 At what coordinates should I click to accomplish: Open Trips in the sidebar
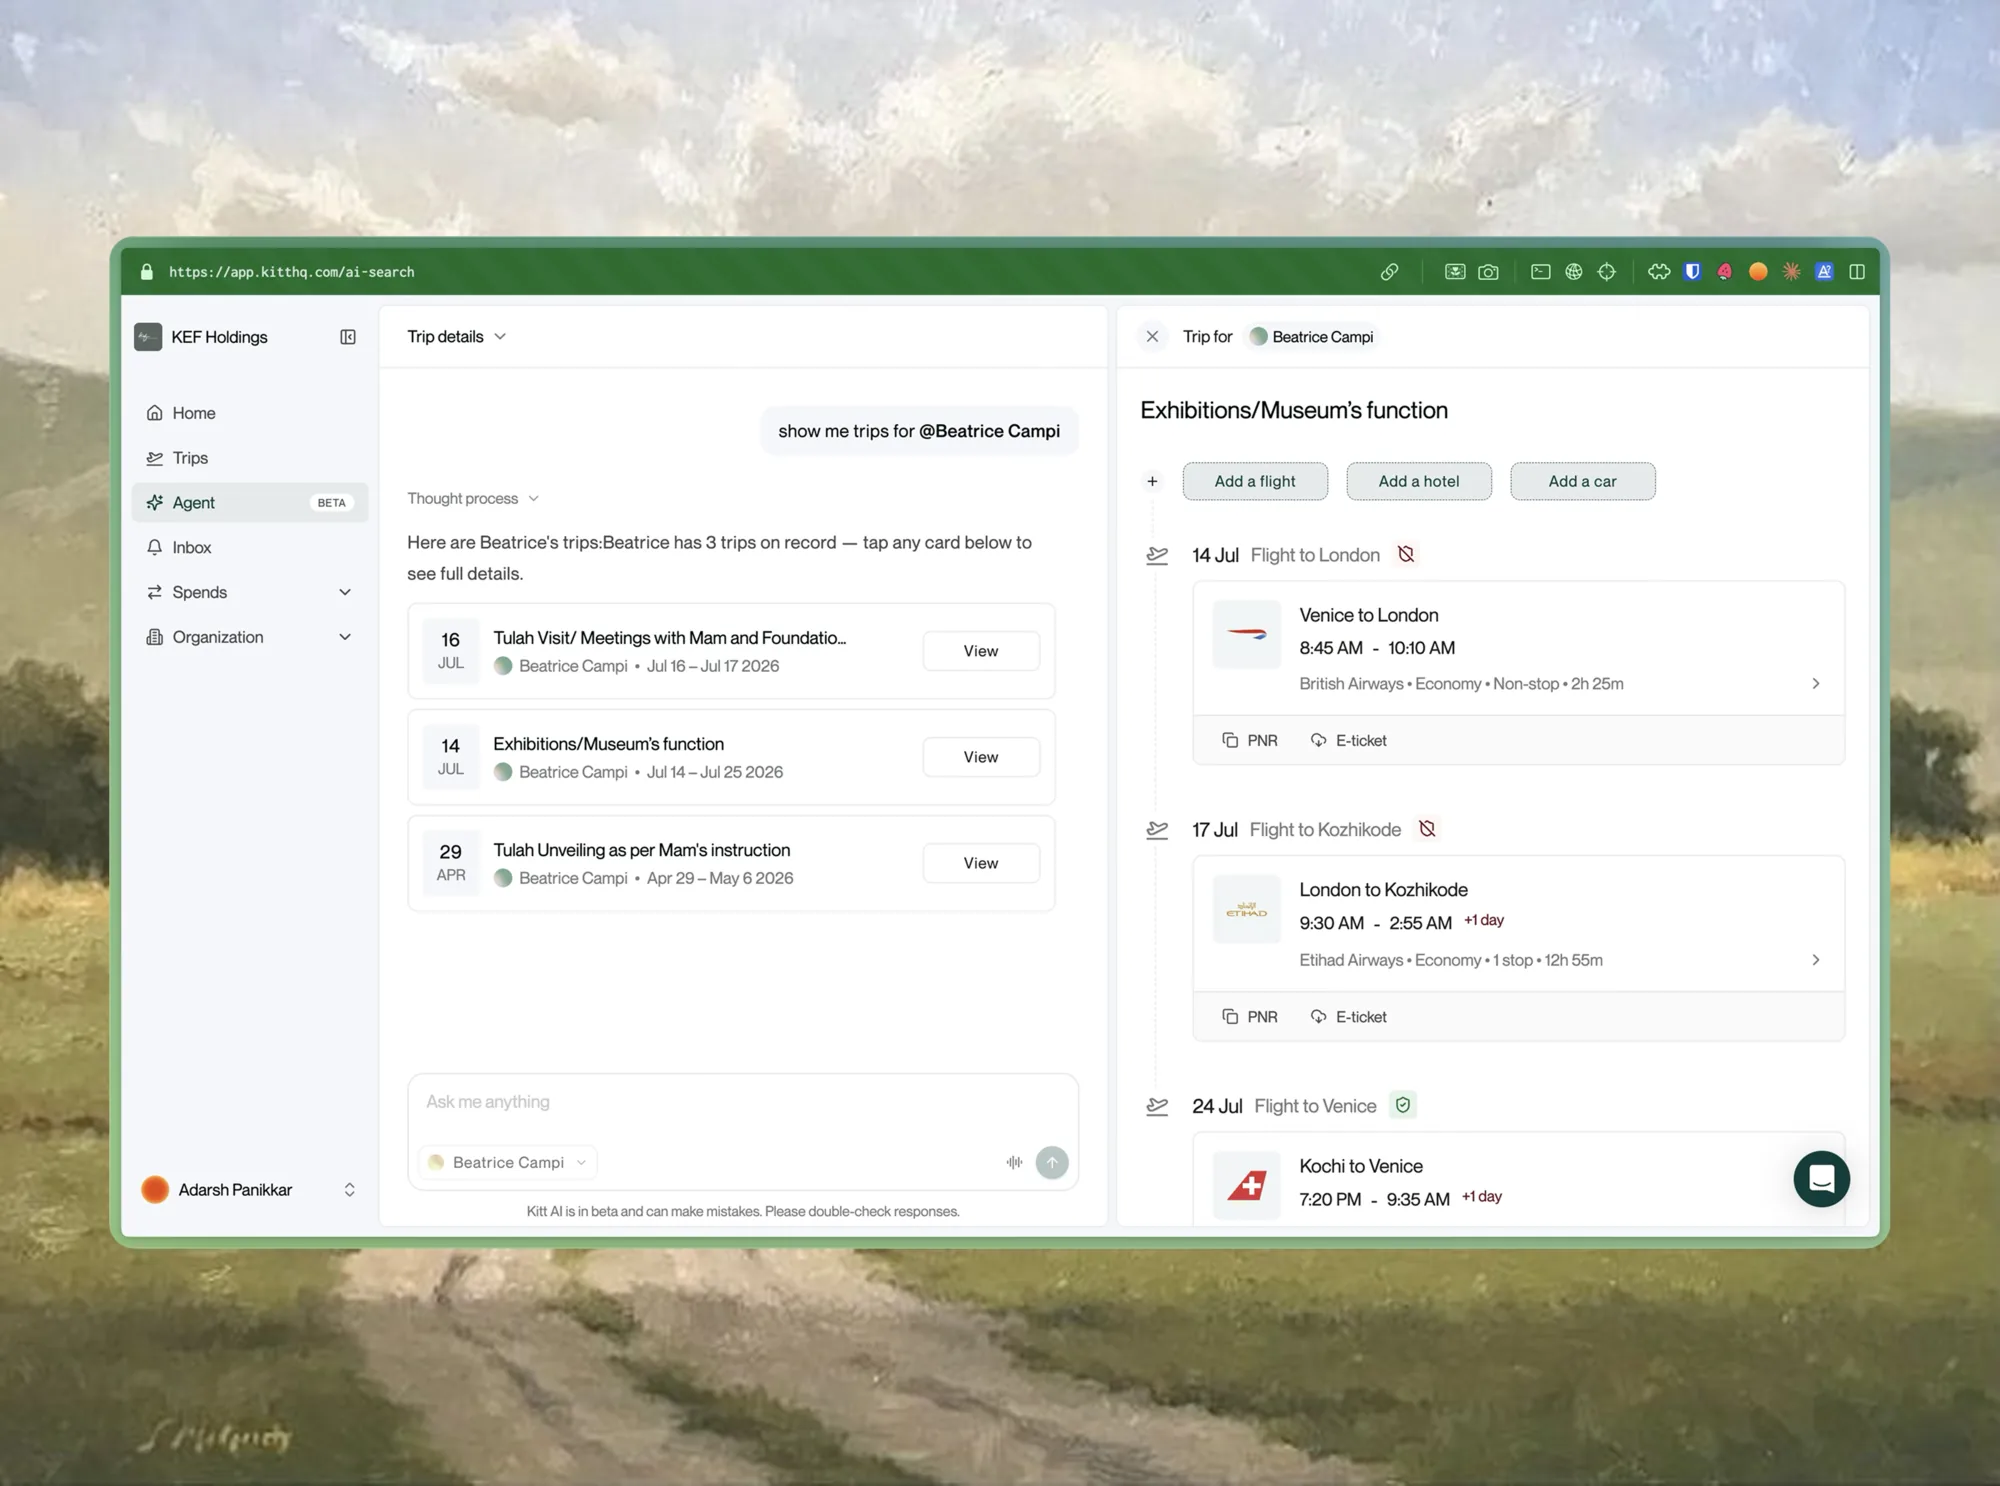click(x=250, y=458)
